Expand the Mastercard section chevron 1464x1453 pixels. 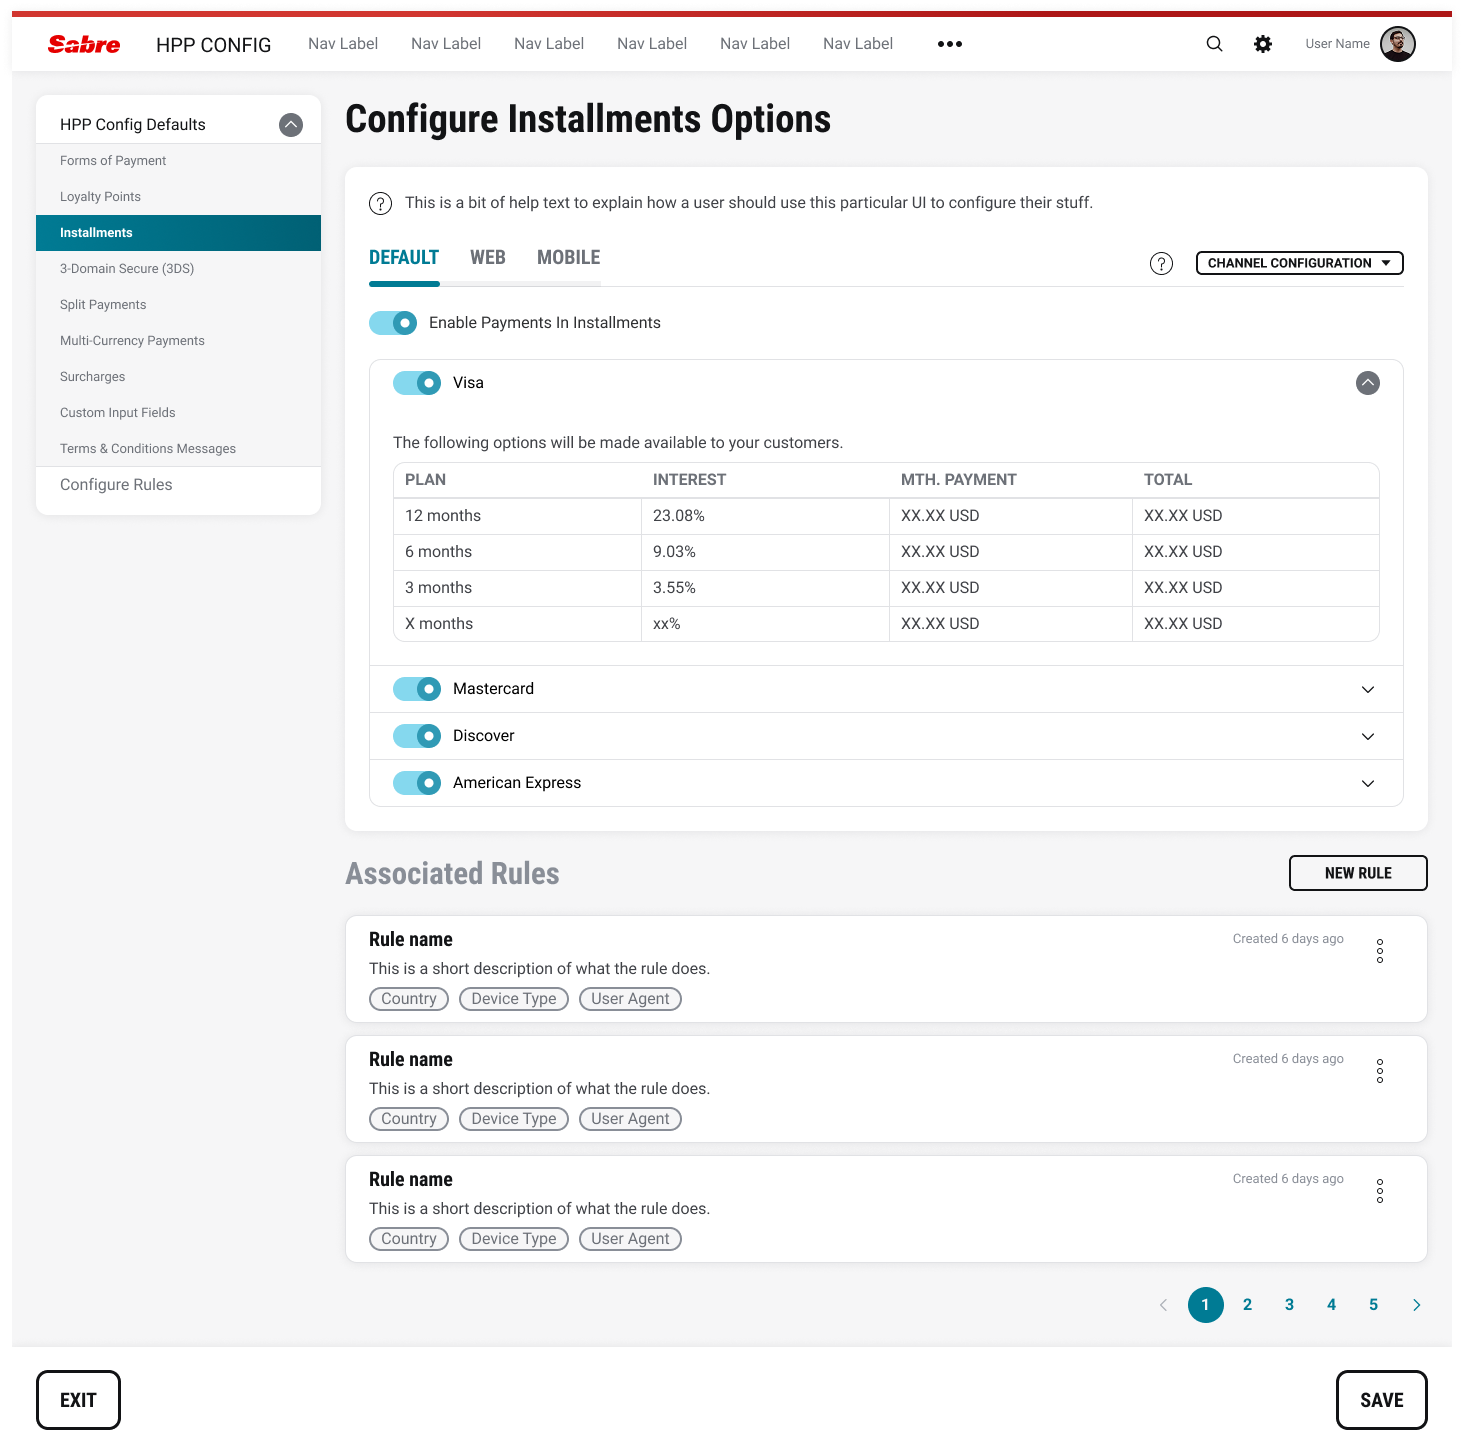point(1368,689)
